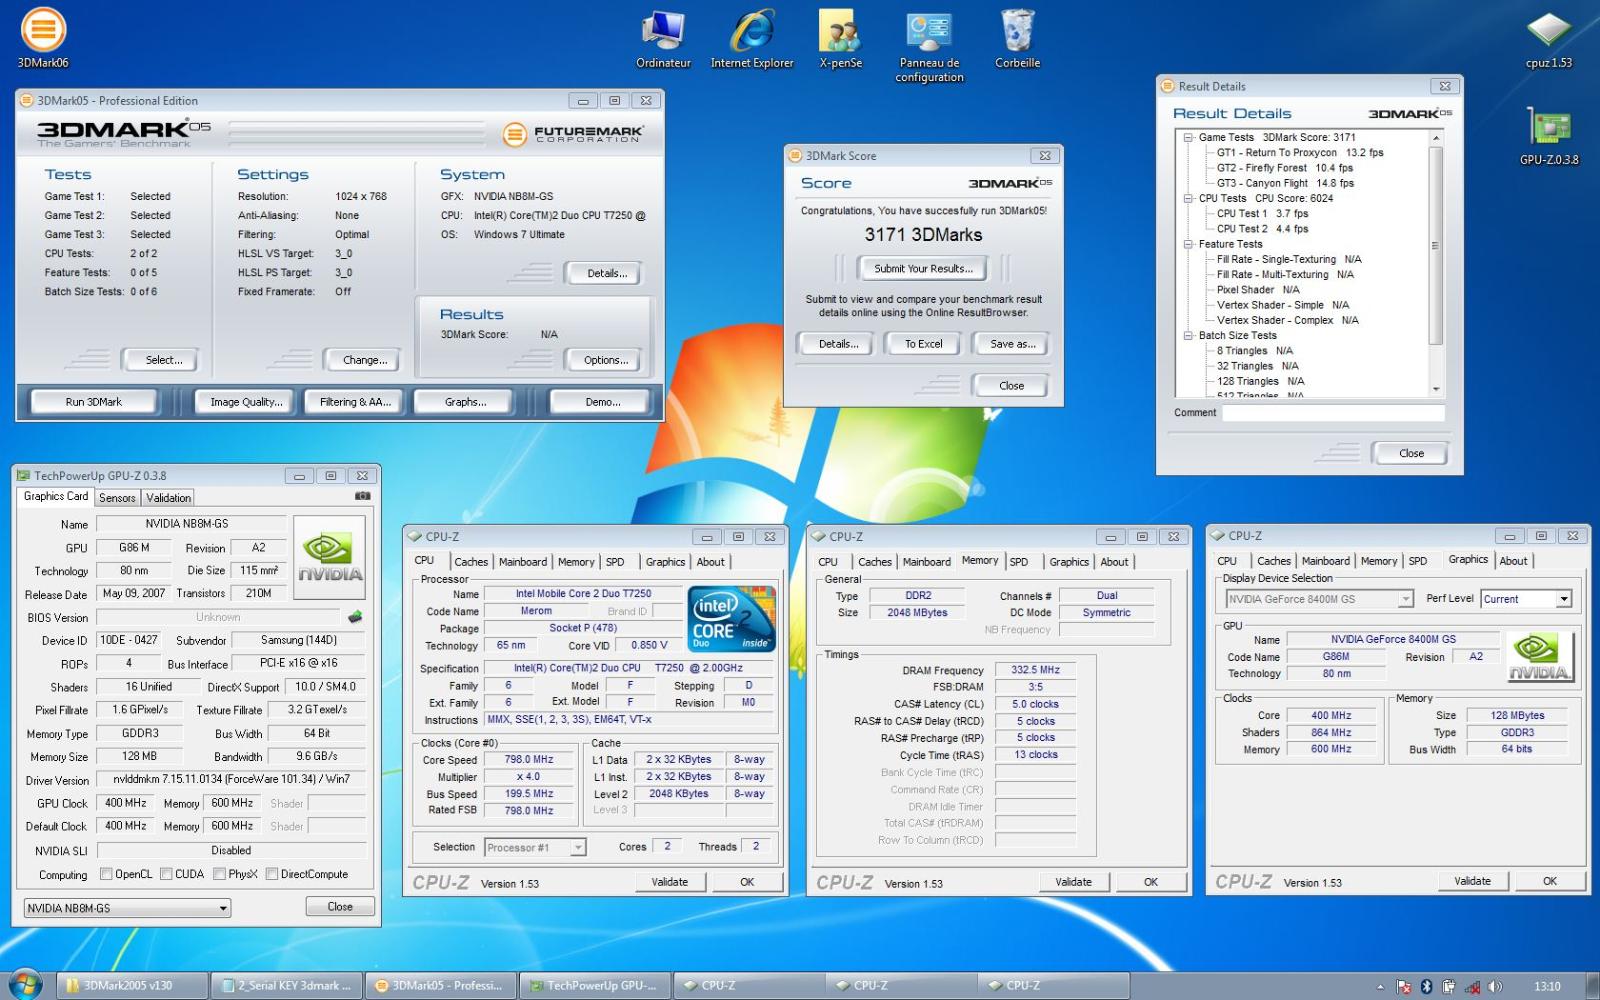Open the GPU-Z.0.3.8 desktop icon

tap(1549, 136)
